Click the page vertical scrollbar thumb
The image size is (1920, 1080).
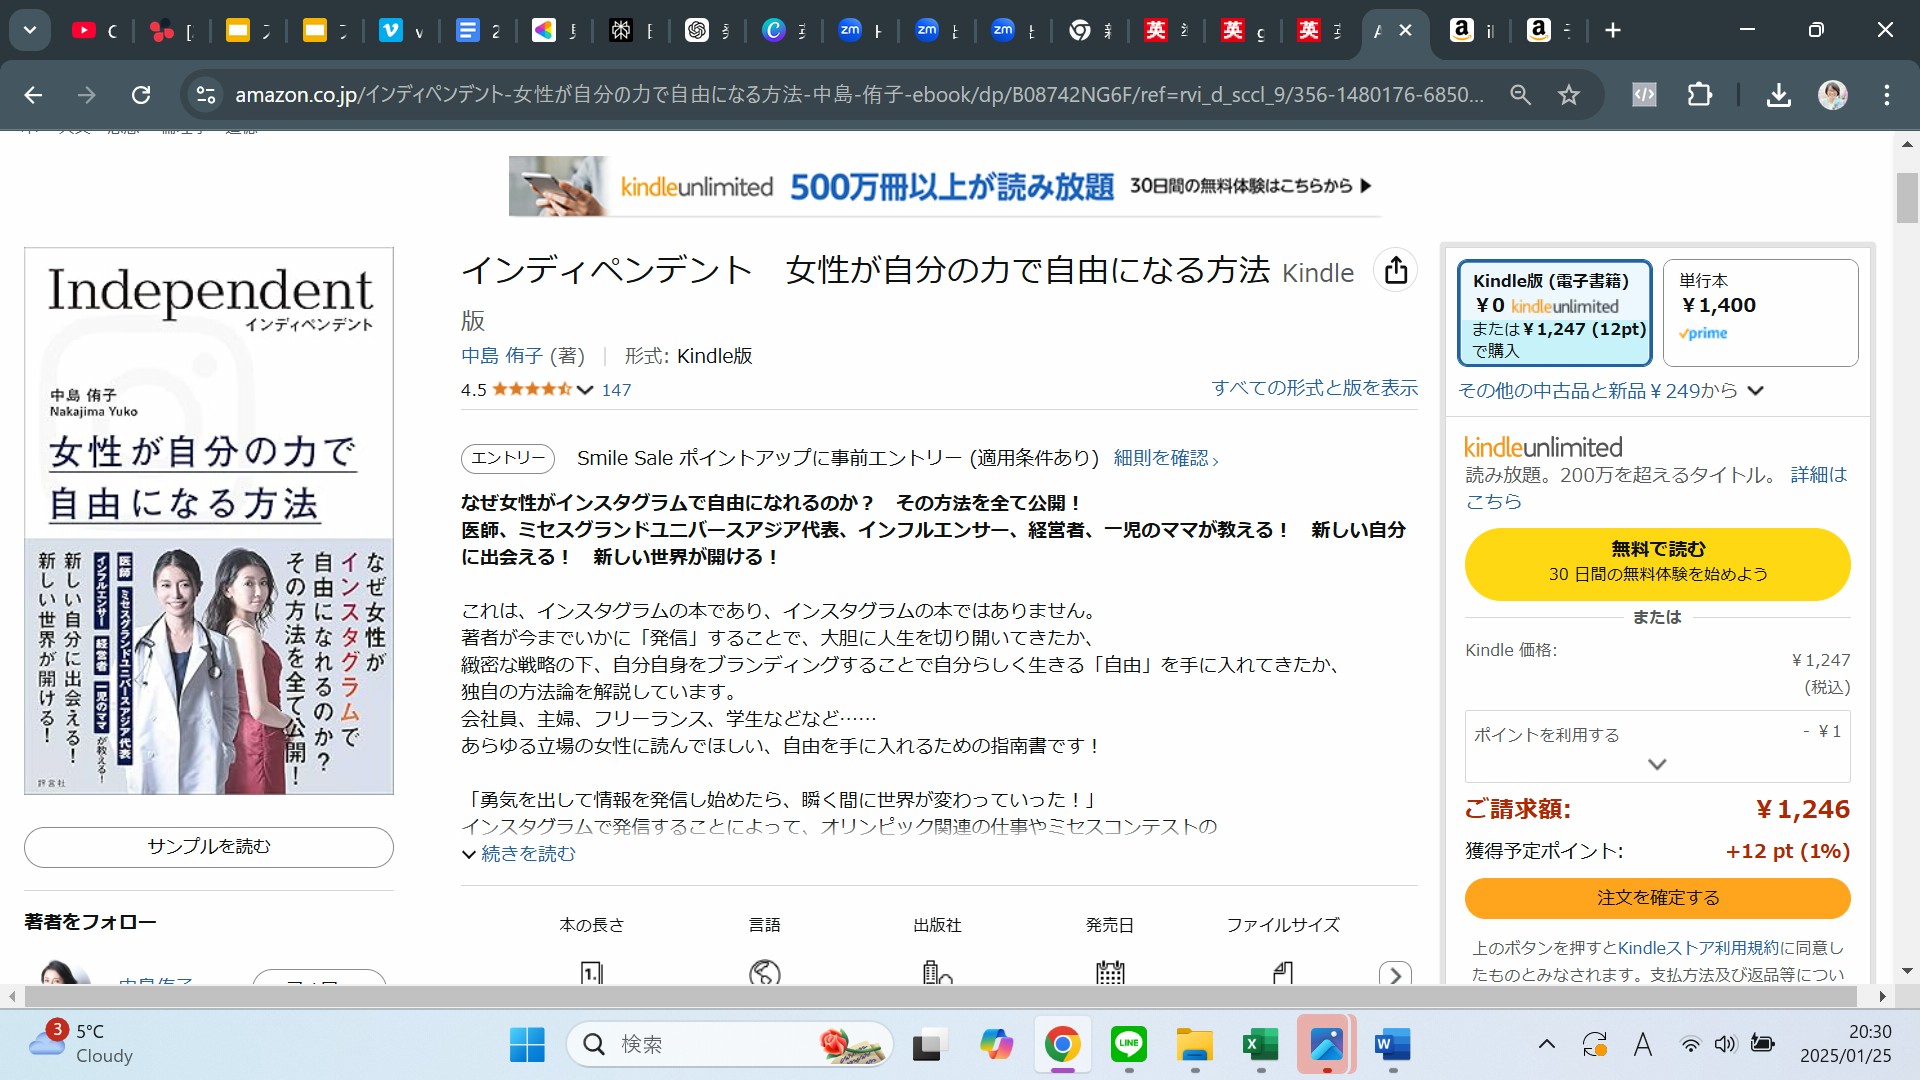pos(1907,198)
